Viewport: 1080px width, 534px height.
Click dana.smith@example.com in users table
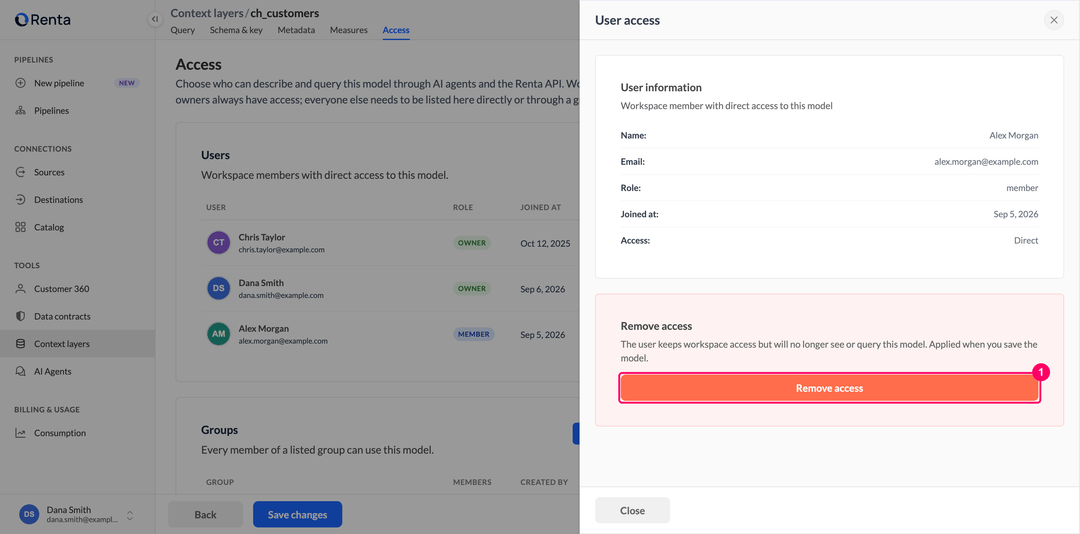(281, 295)
